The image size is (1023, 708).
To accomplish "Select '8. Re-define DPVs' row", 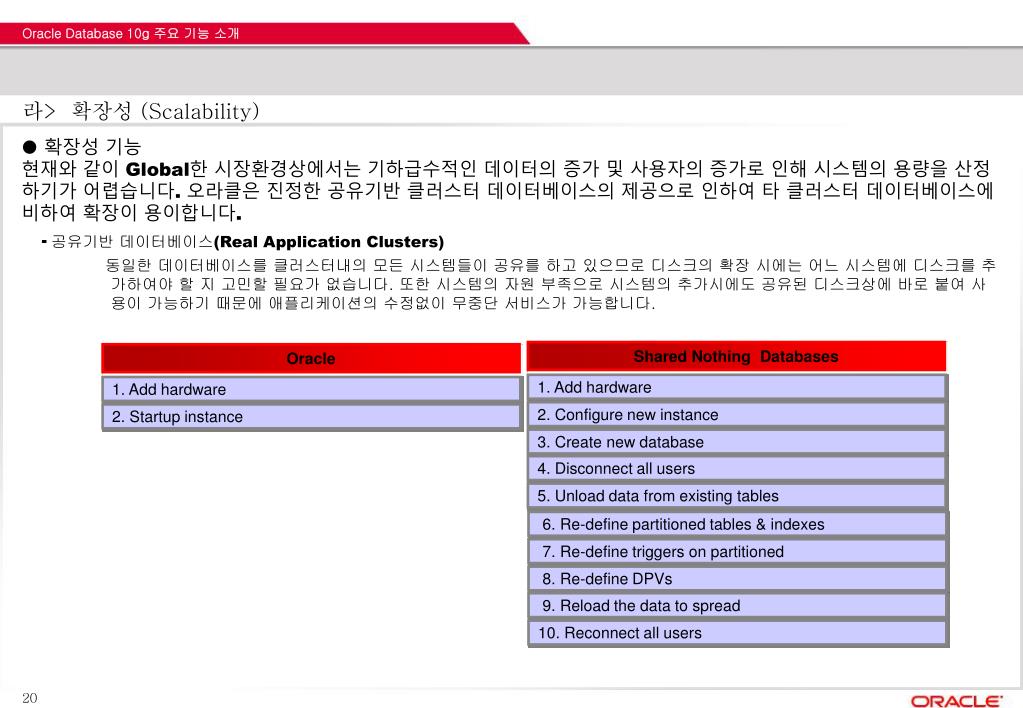I will pos(738,579).
